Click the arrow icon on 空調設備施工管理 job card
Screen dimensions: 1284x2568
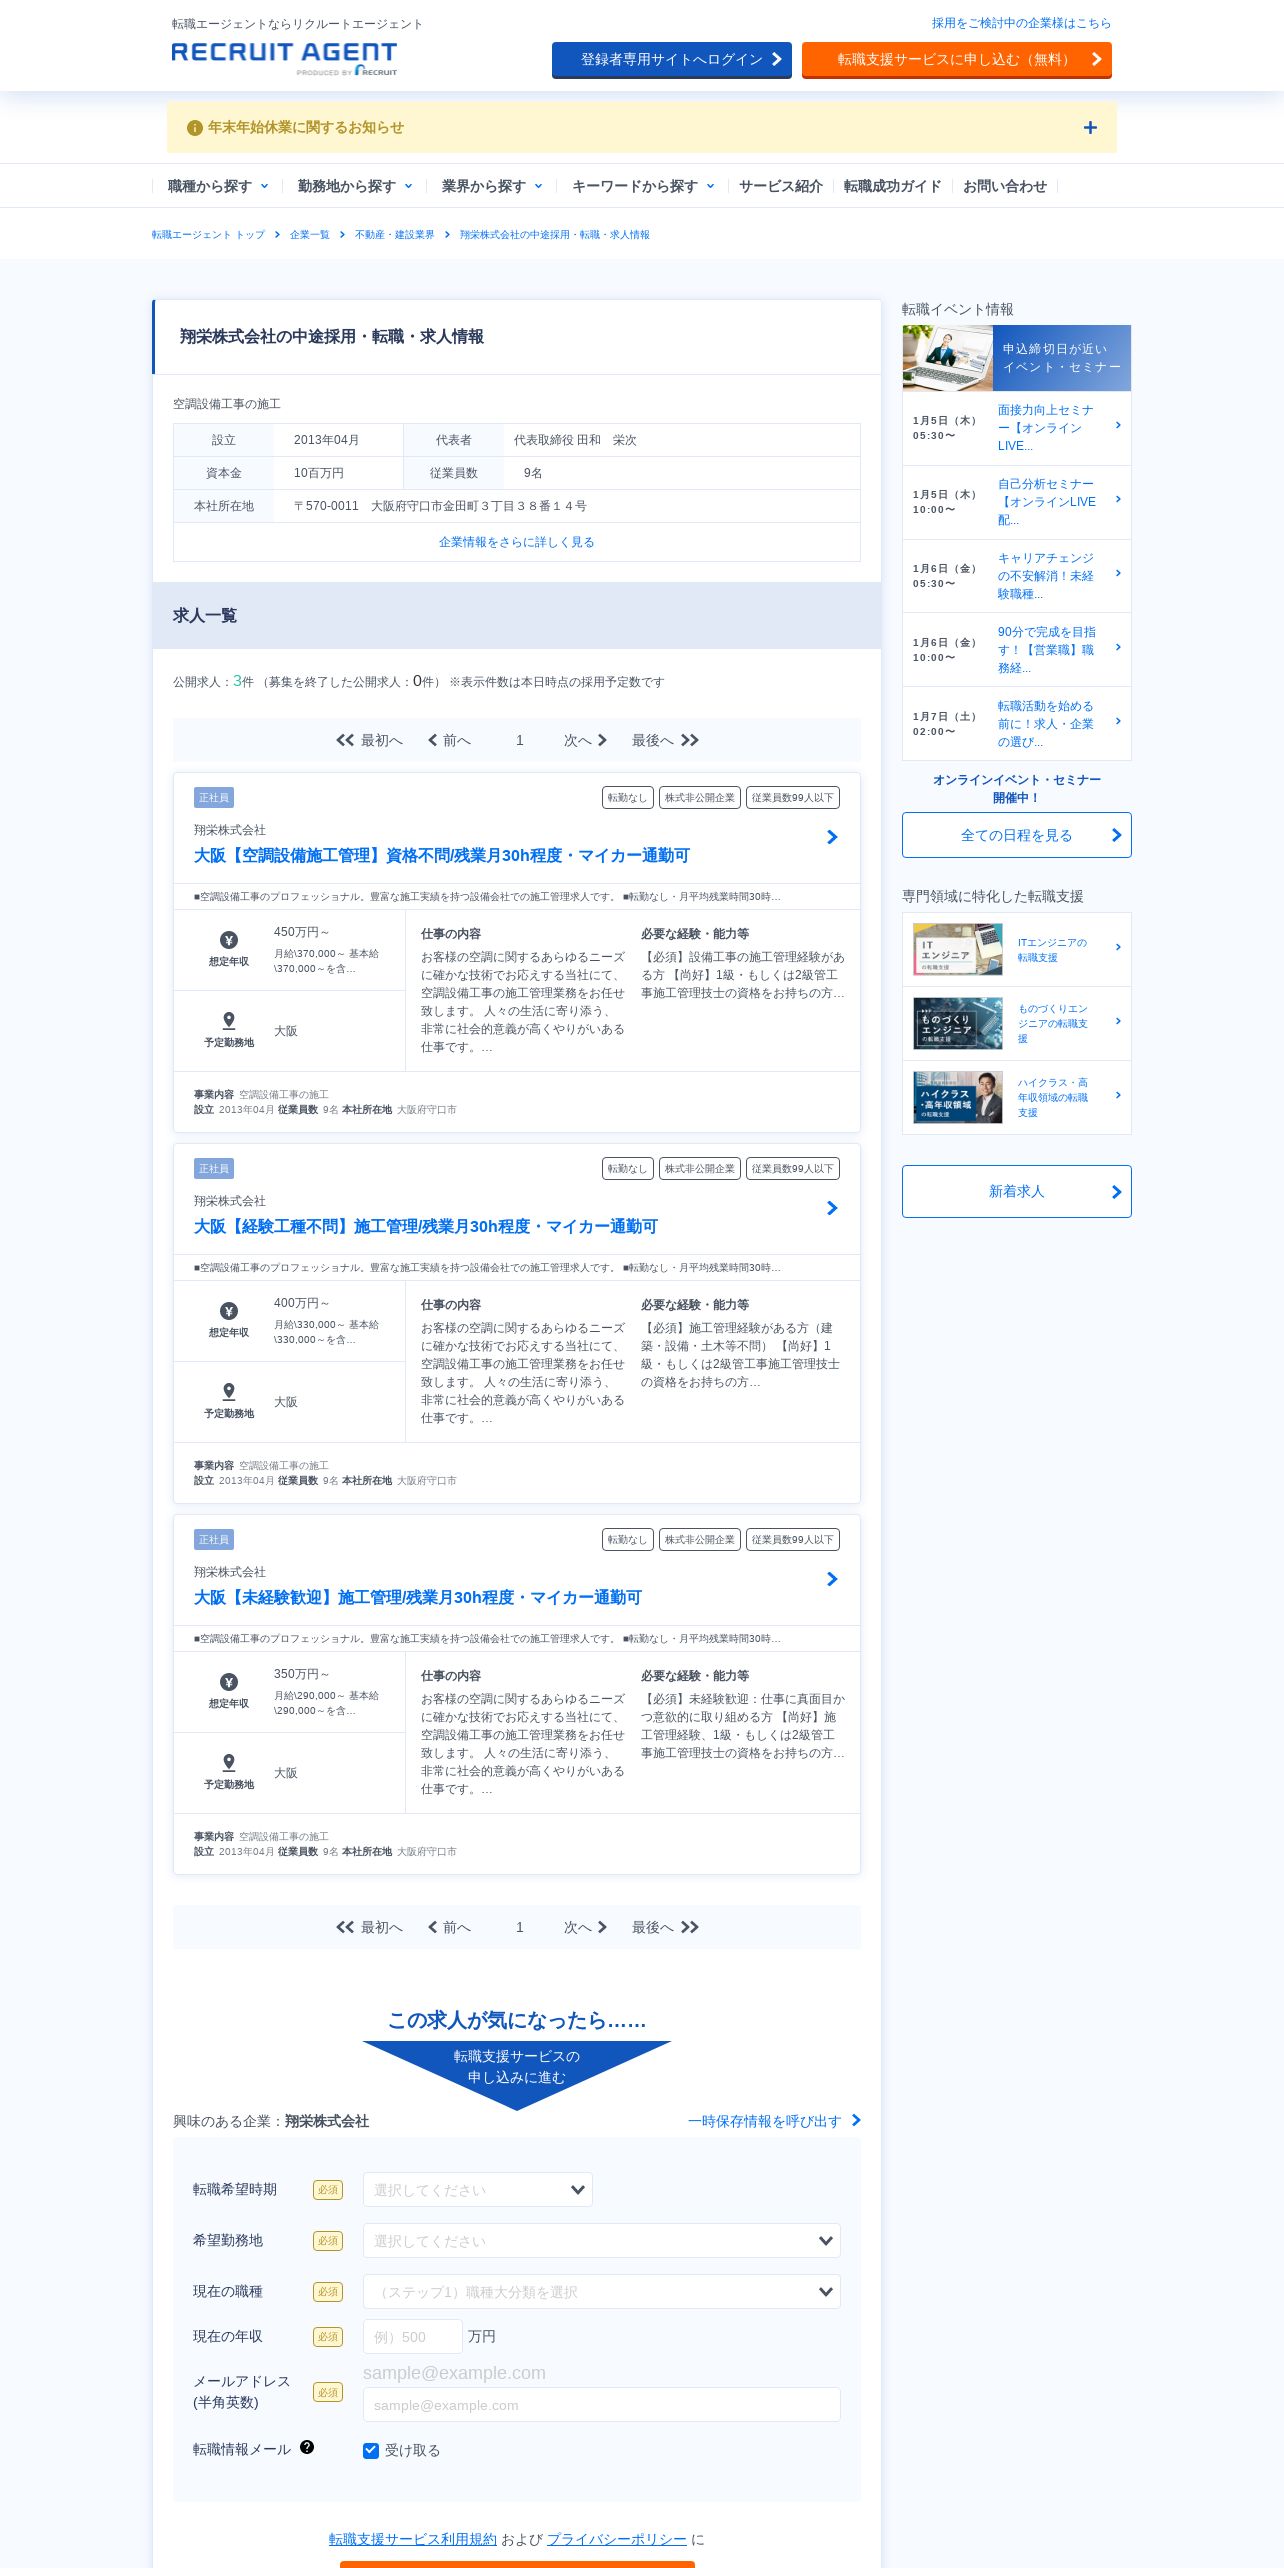click(x=832, y=837)
